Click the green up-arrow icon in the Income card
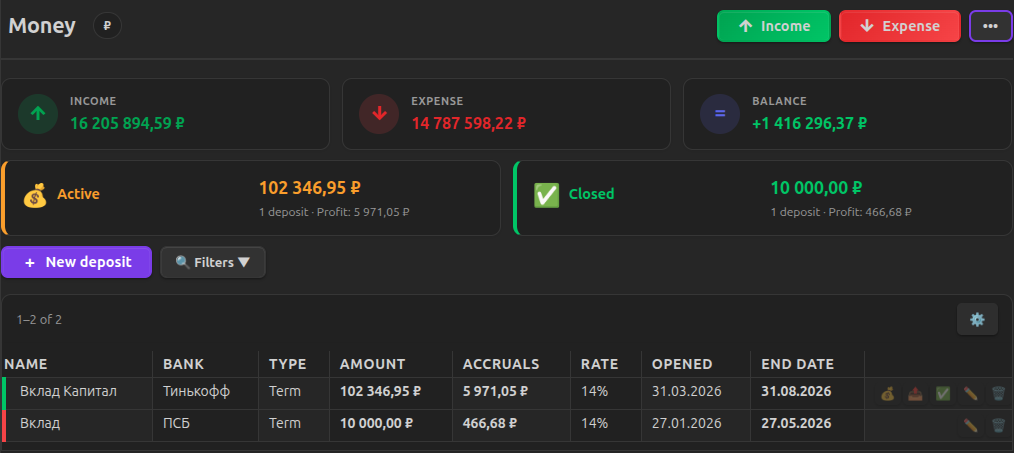Viewport: 1014px width, 453px height. click(38, 114)
